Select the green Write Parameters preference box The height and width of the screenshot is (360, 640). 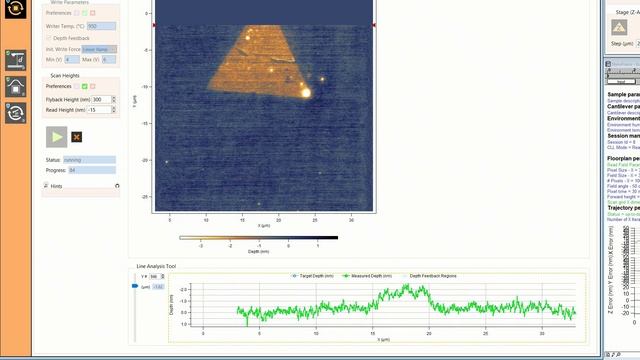tap(84, 13)
